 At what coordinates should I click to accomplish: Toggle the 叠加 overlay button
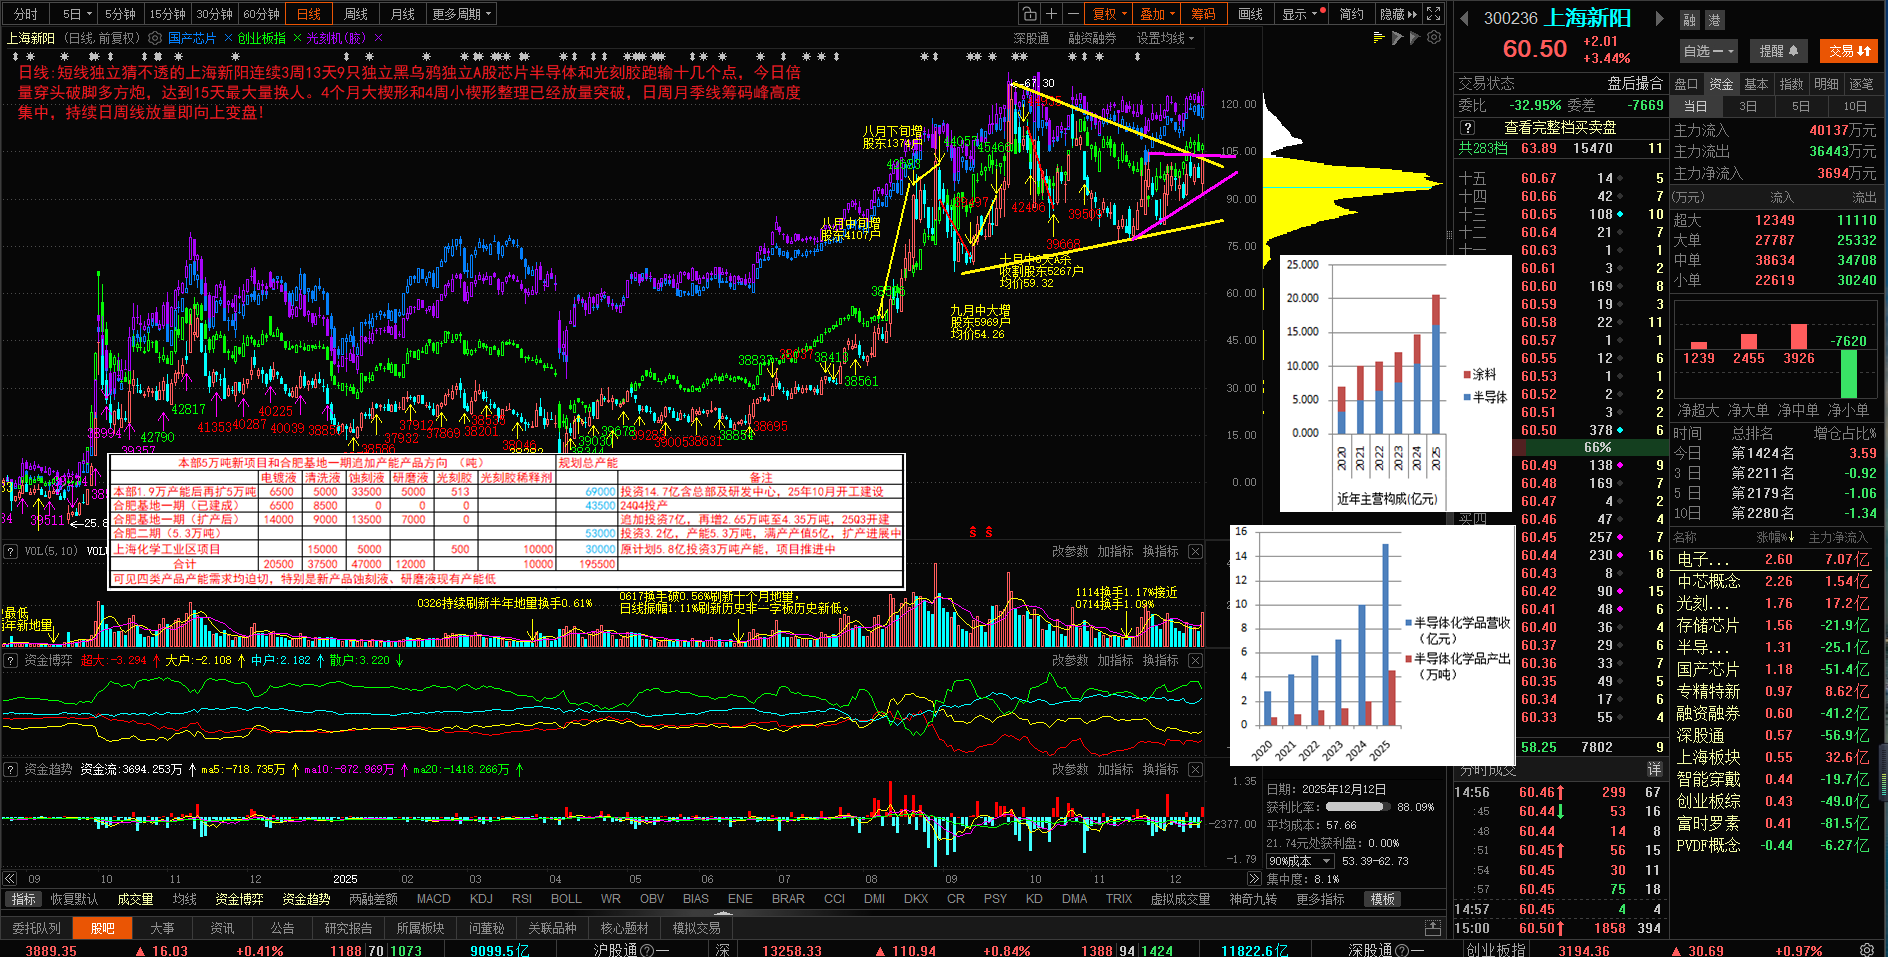(x=1157, y=14)
